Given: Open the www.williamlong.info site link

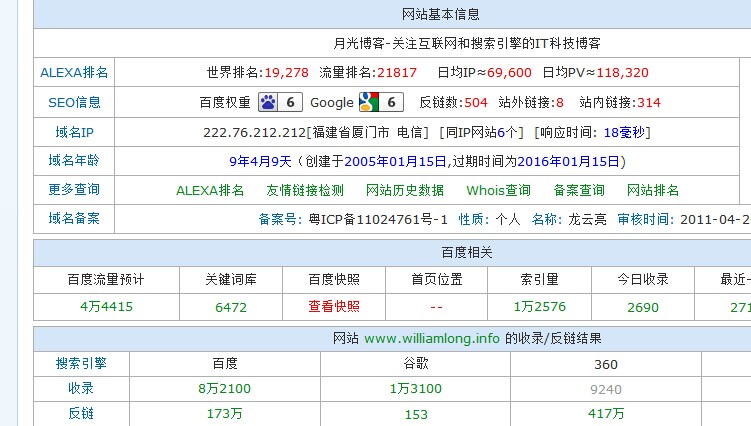Looking at the screenshot, I should point(432,339).
